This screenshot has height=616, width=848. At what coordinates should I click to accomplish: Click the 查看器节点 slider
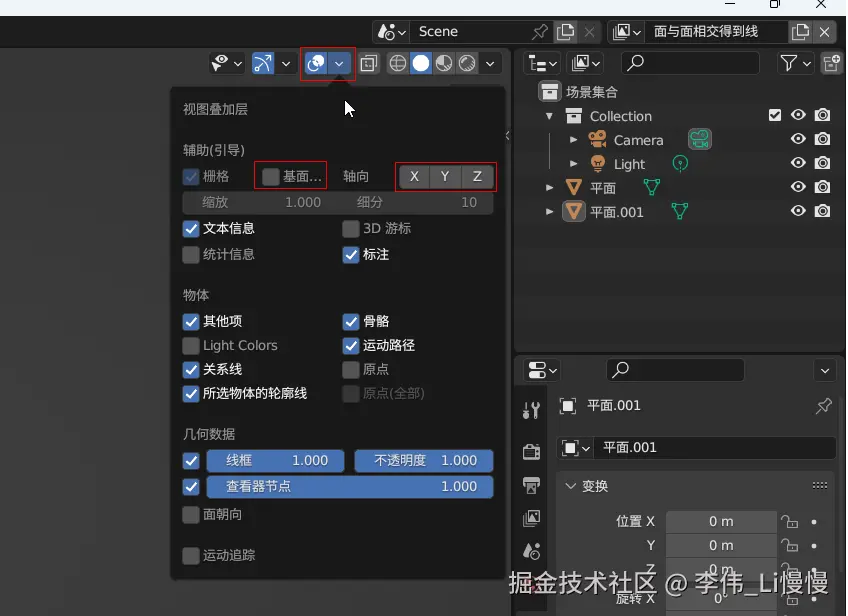pos(350,486)
